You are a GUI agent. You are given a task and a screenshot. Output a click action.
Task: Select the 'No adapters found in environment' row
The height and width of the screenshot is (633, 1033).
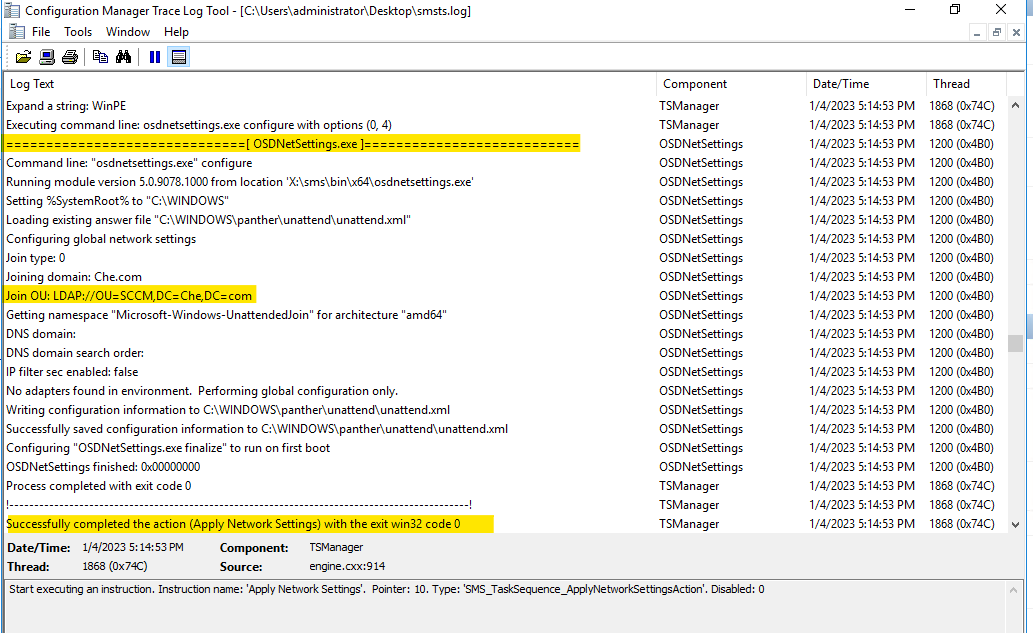point(505,391)
